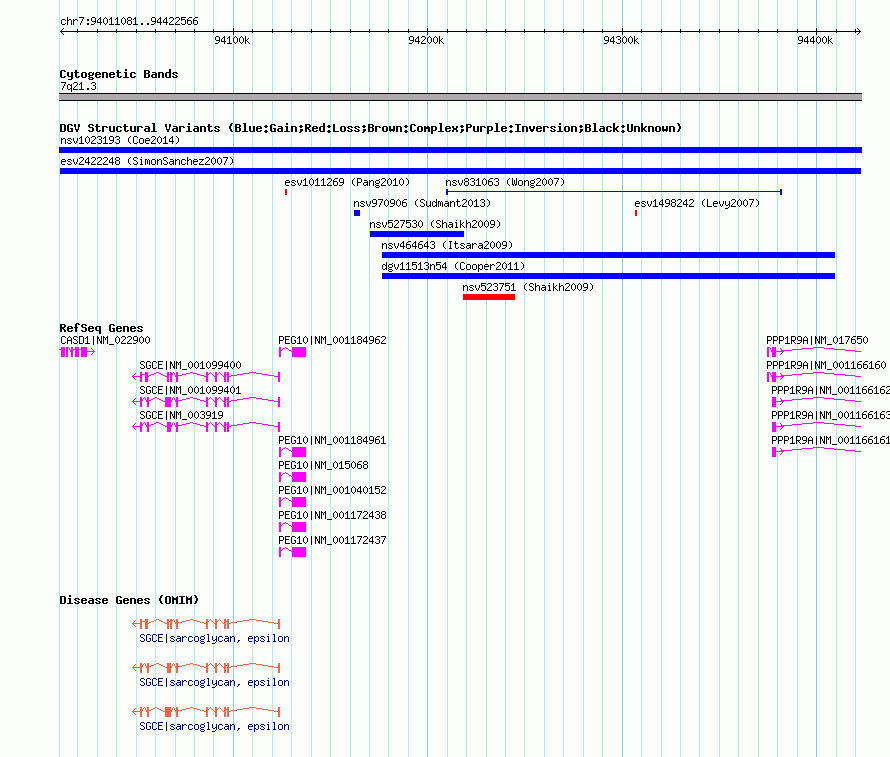This screenshot has width=890, height=757.
Task: Click the chr7:94011081..94422566 coordinate text
Action: coord(129,22)
